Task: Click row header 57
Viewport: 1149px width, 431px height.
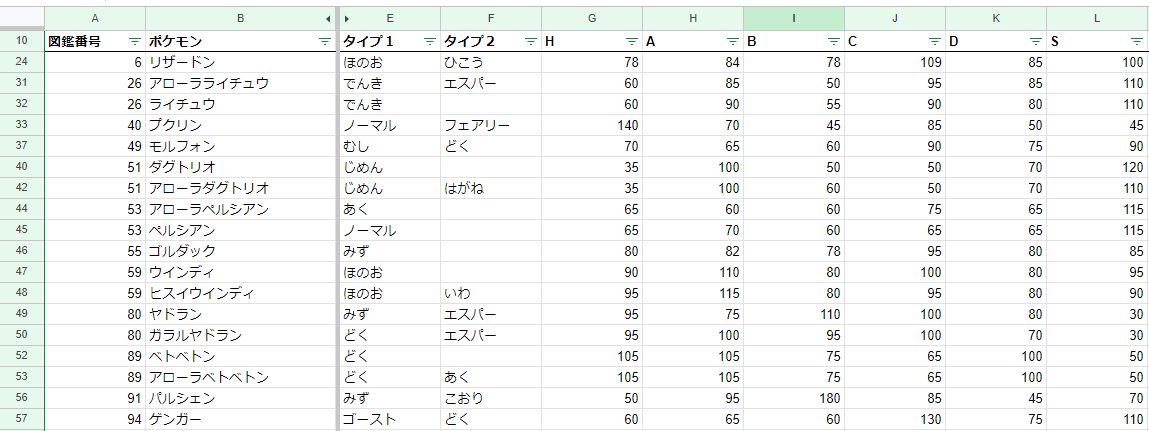Action: pos(22,419)
